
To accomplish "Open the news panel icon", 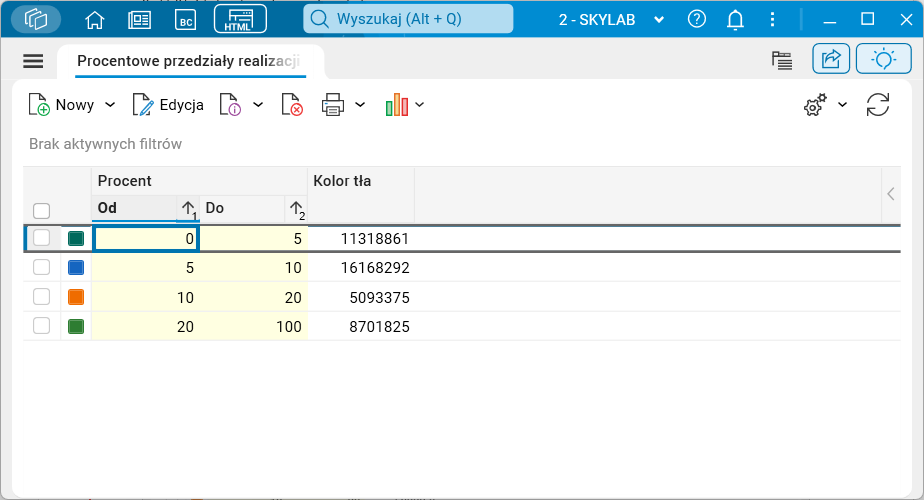I will pyautogui.click(x=140, y=20).
